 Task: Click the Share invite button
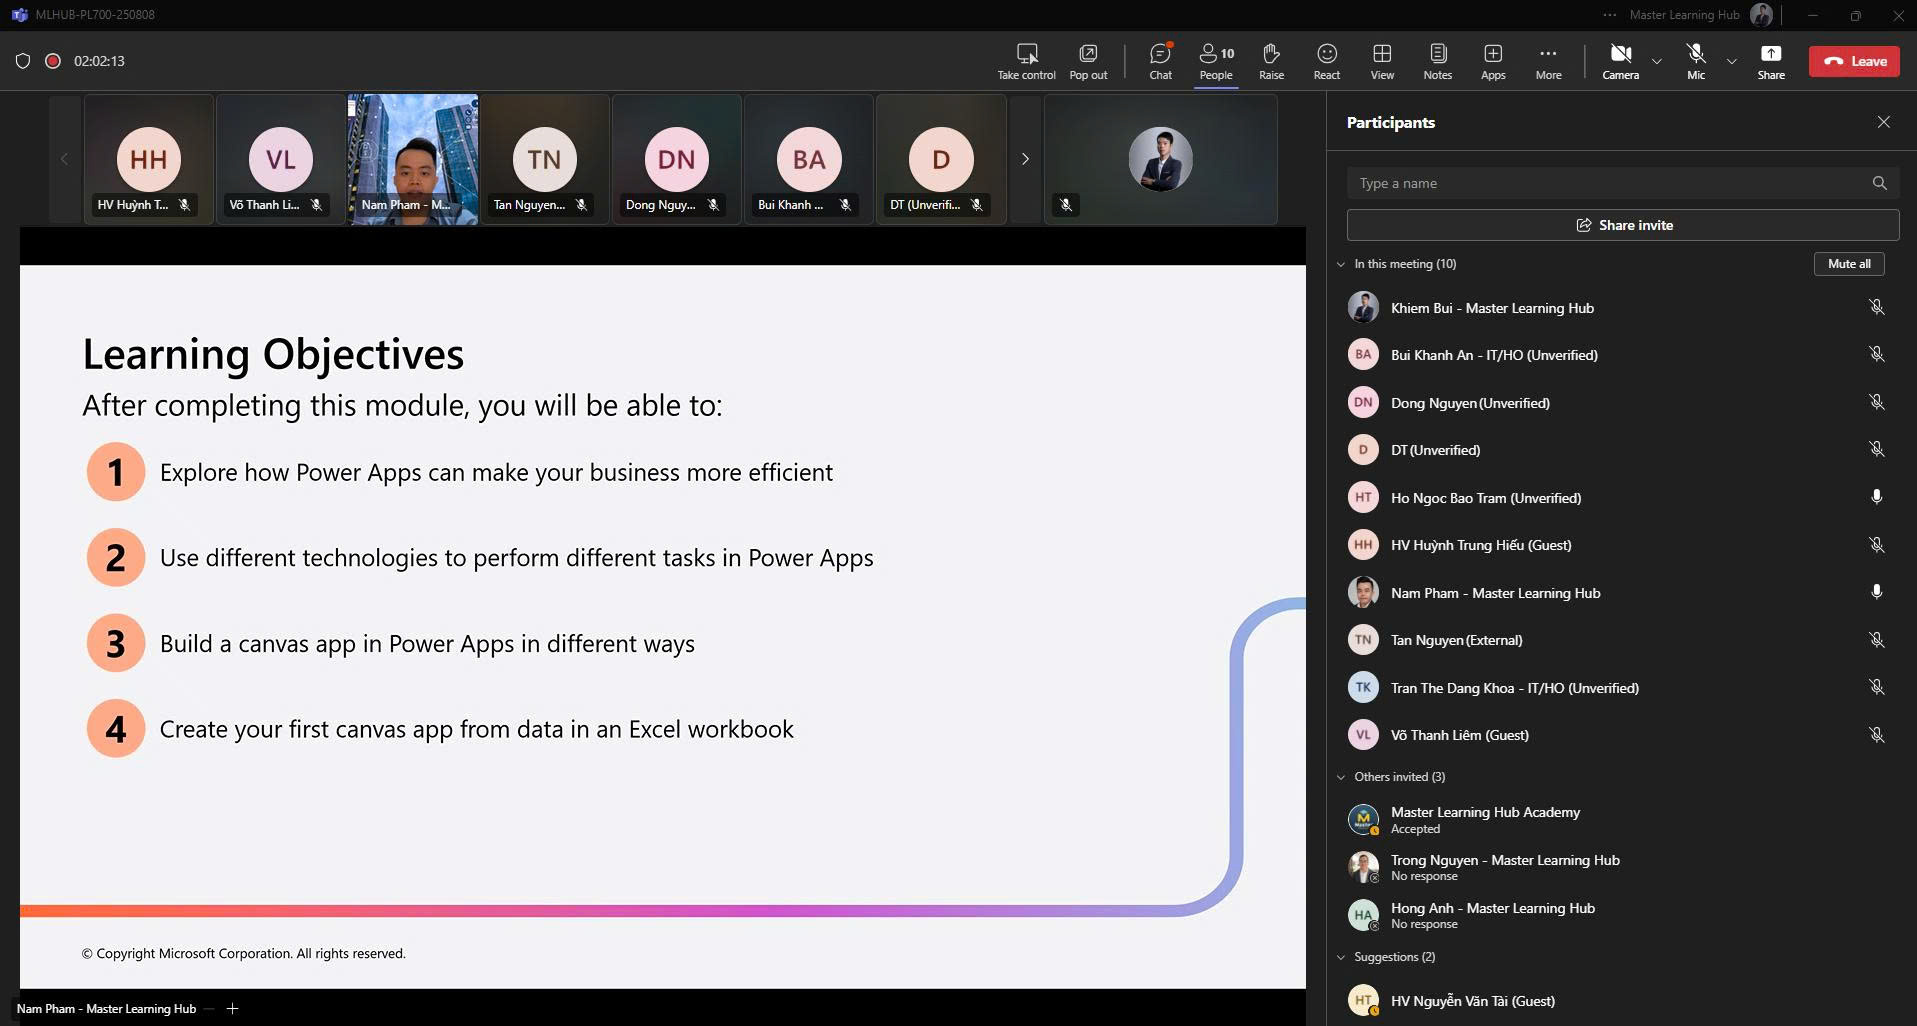click(1622, 225)
